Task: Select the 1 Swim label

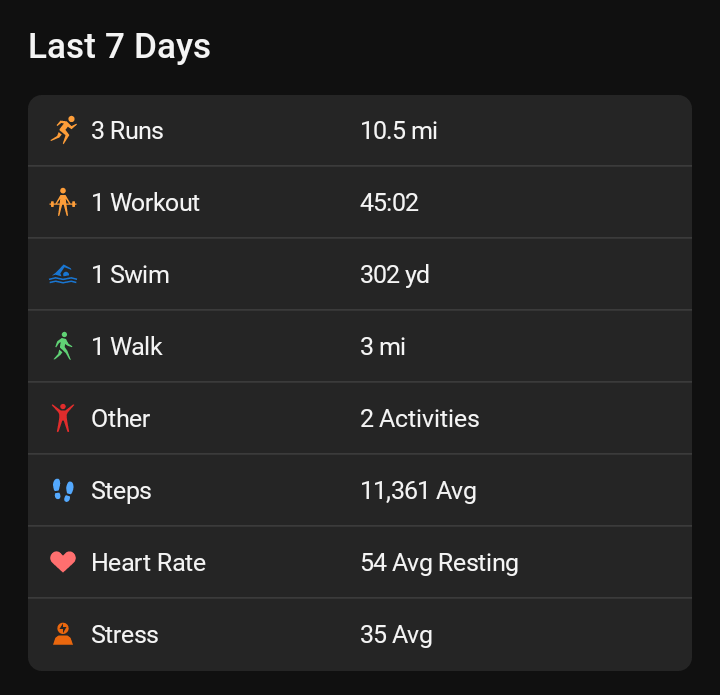Action: [130, 274]
